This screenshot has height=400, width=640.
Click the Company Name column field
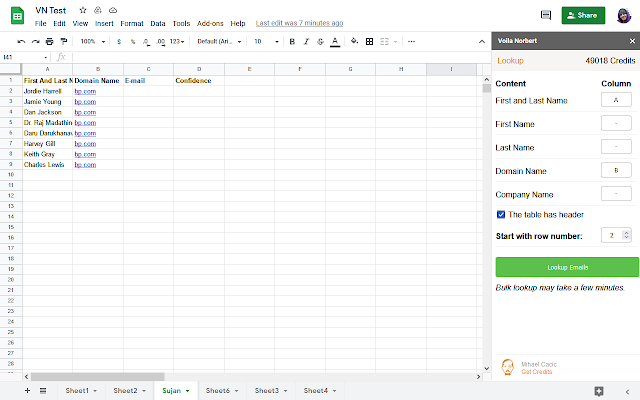click(x=616, y=193)
